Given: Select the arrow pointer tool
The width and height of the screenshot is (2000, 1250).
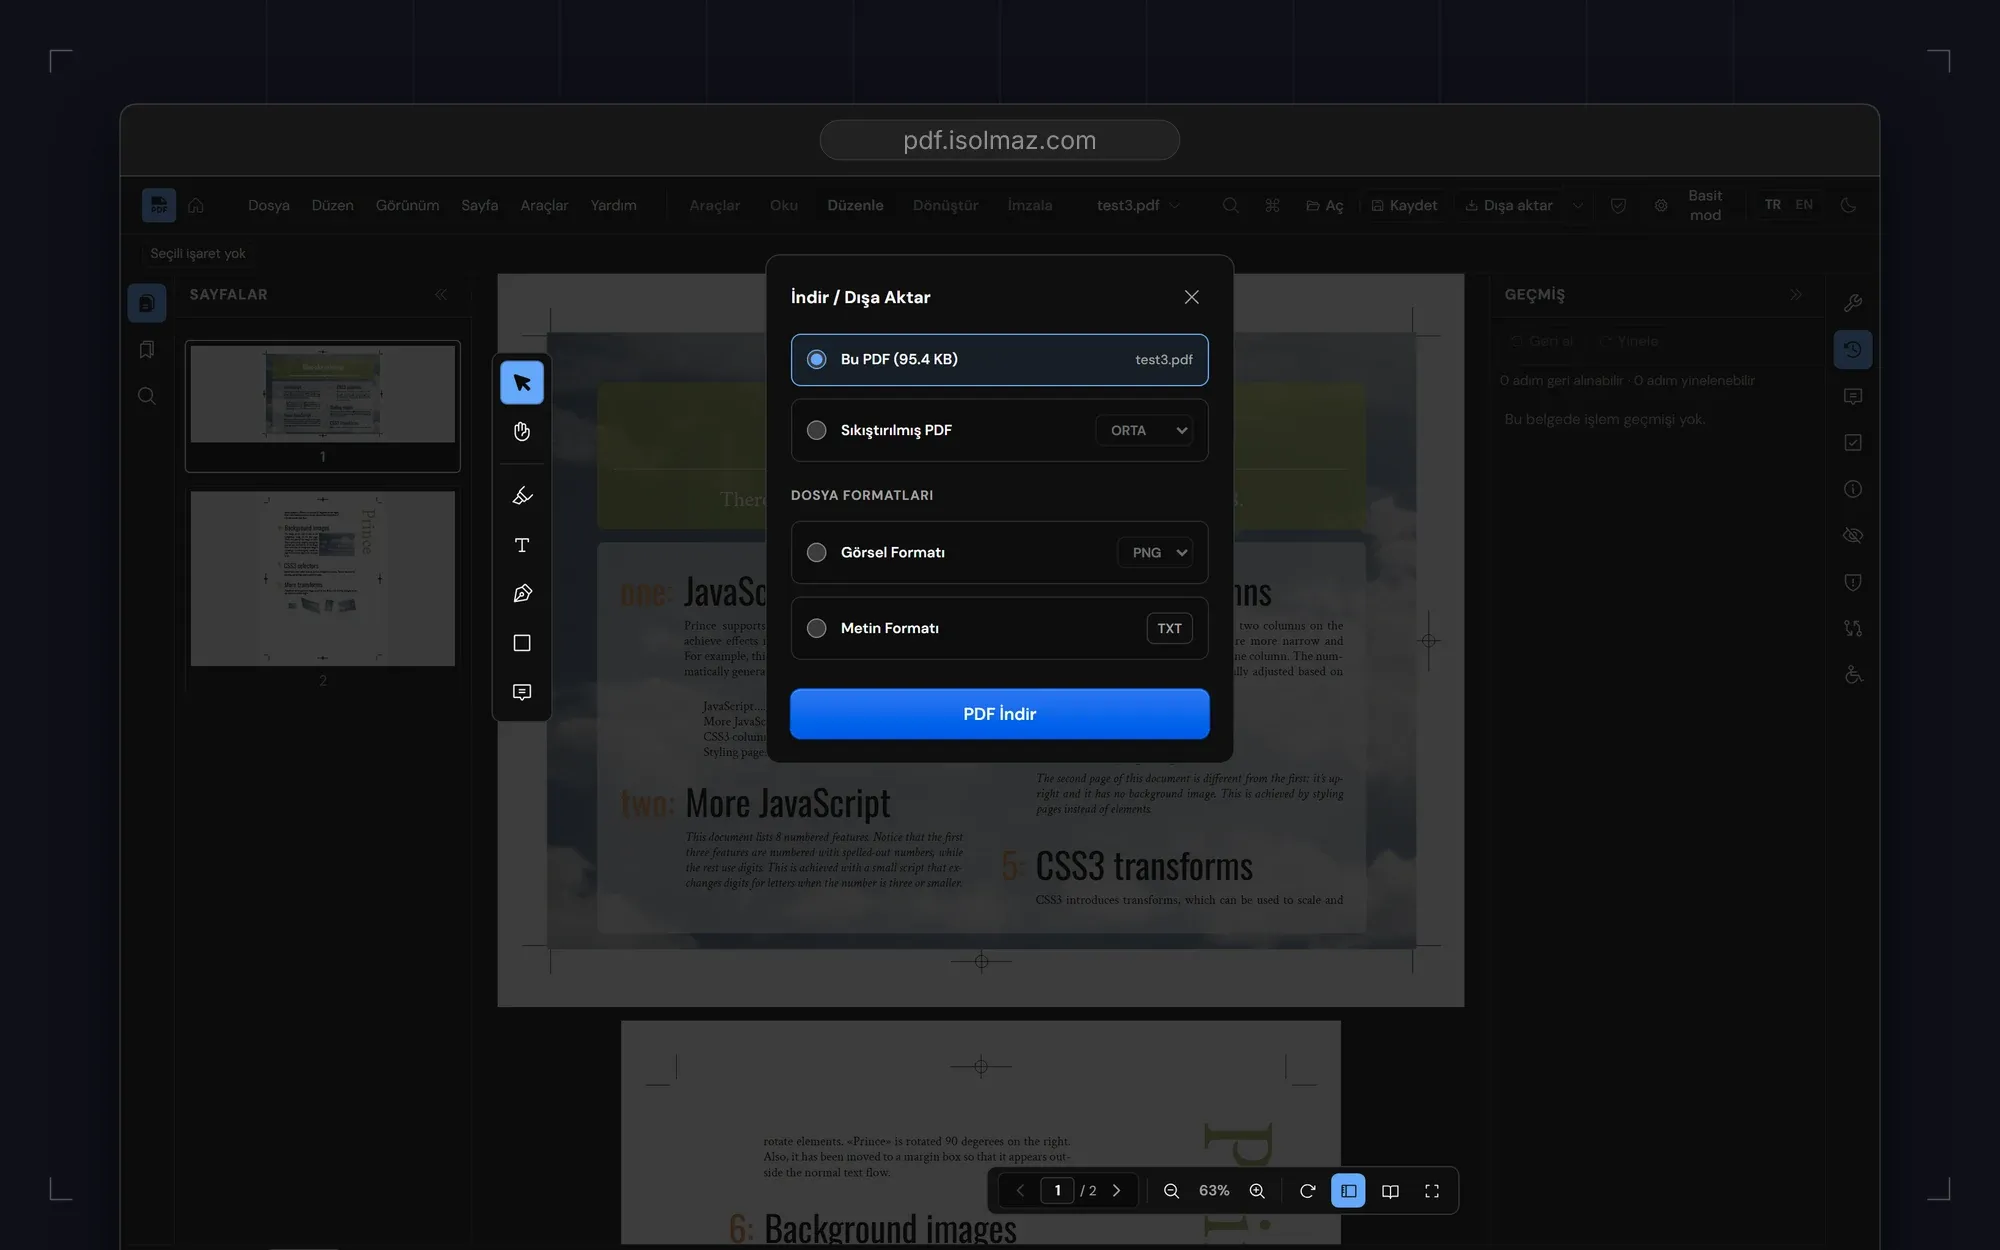Looking at the screenshot, I should tap(522, 383).
